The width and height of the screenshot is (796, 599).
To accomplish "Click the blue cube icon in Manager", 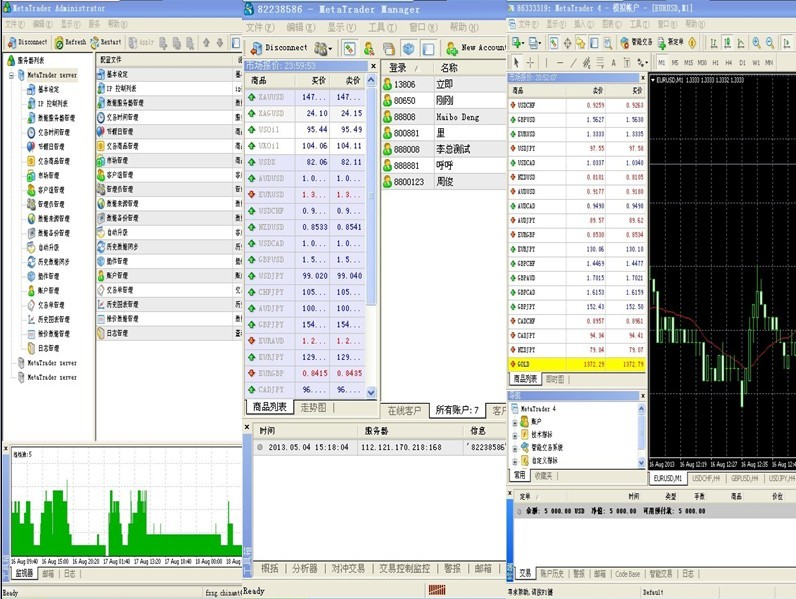I will coord(409,49).
